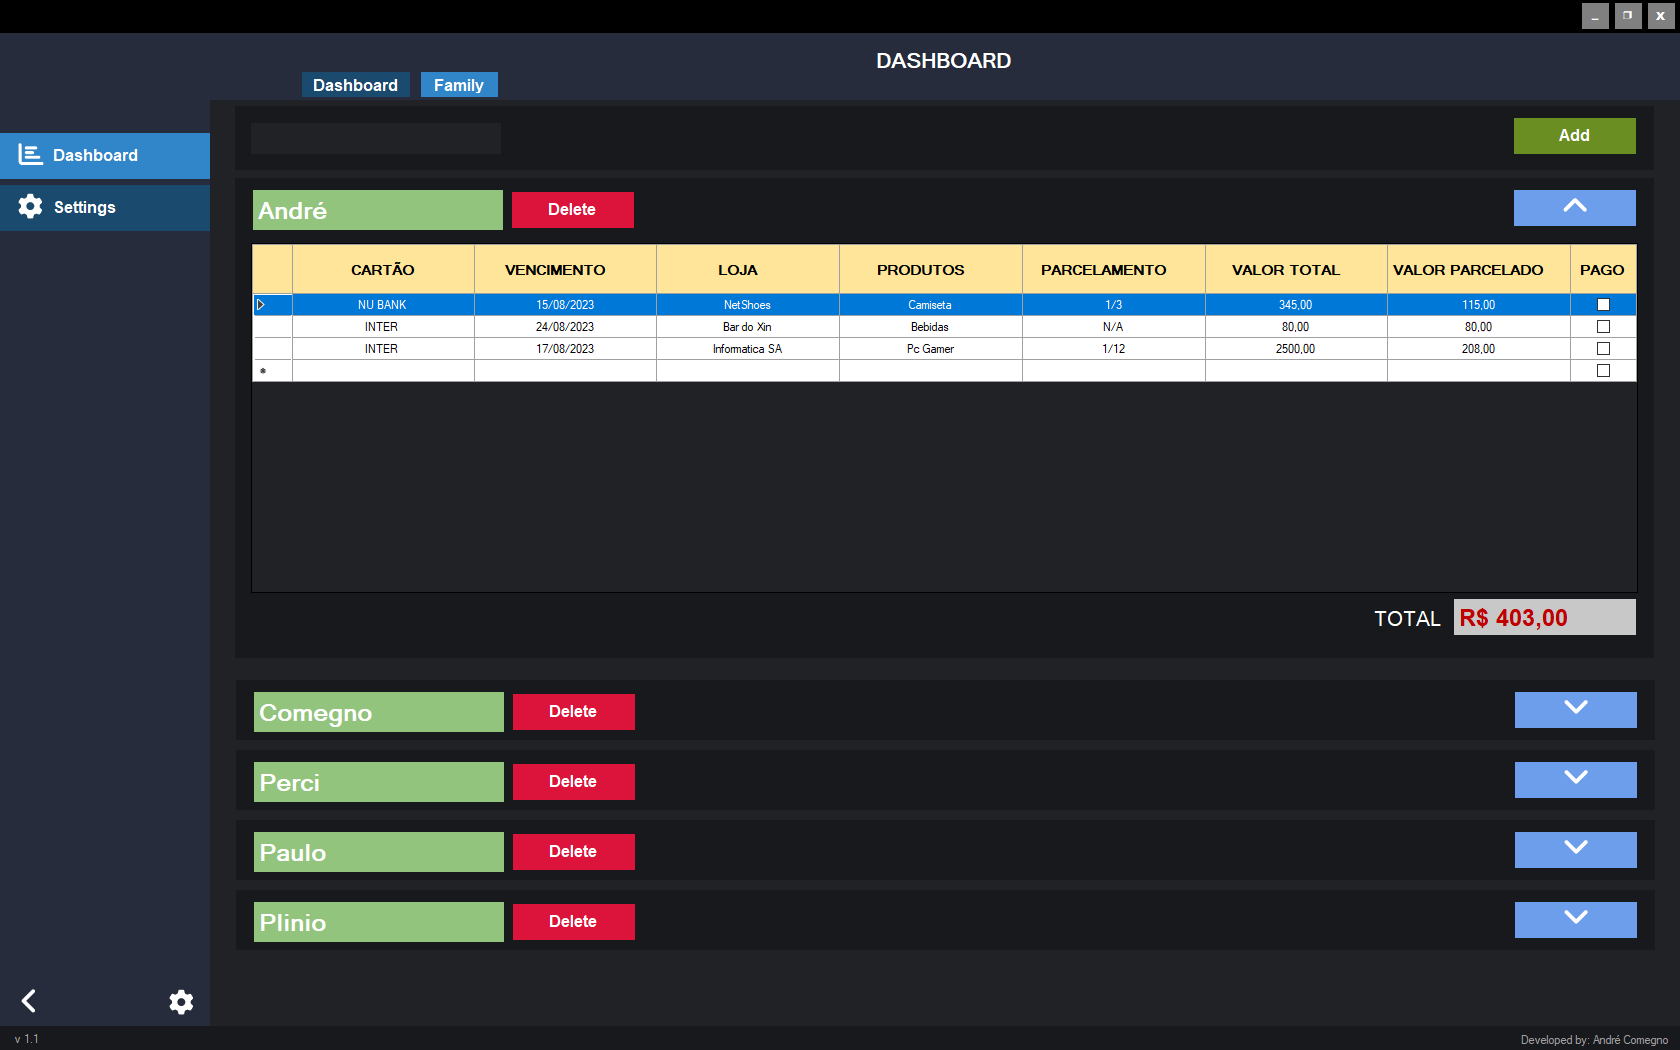The width and height of the screenshot is (1680, 1050).
Task: Expand the Paulo panel
Action: [x=1576, y=850]
